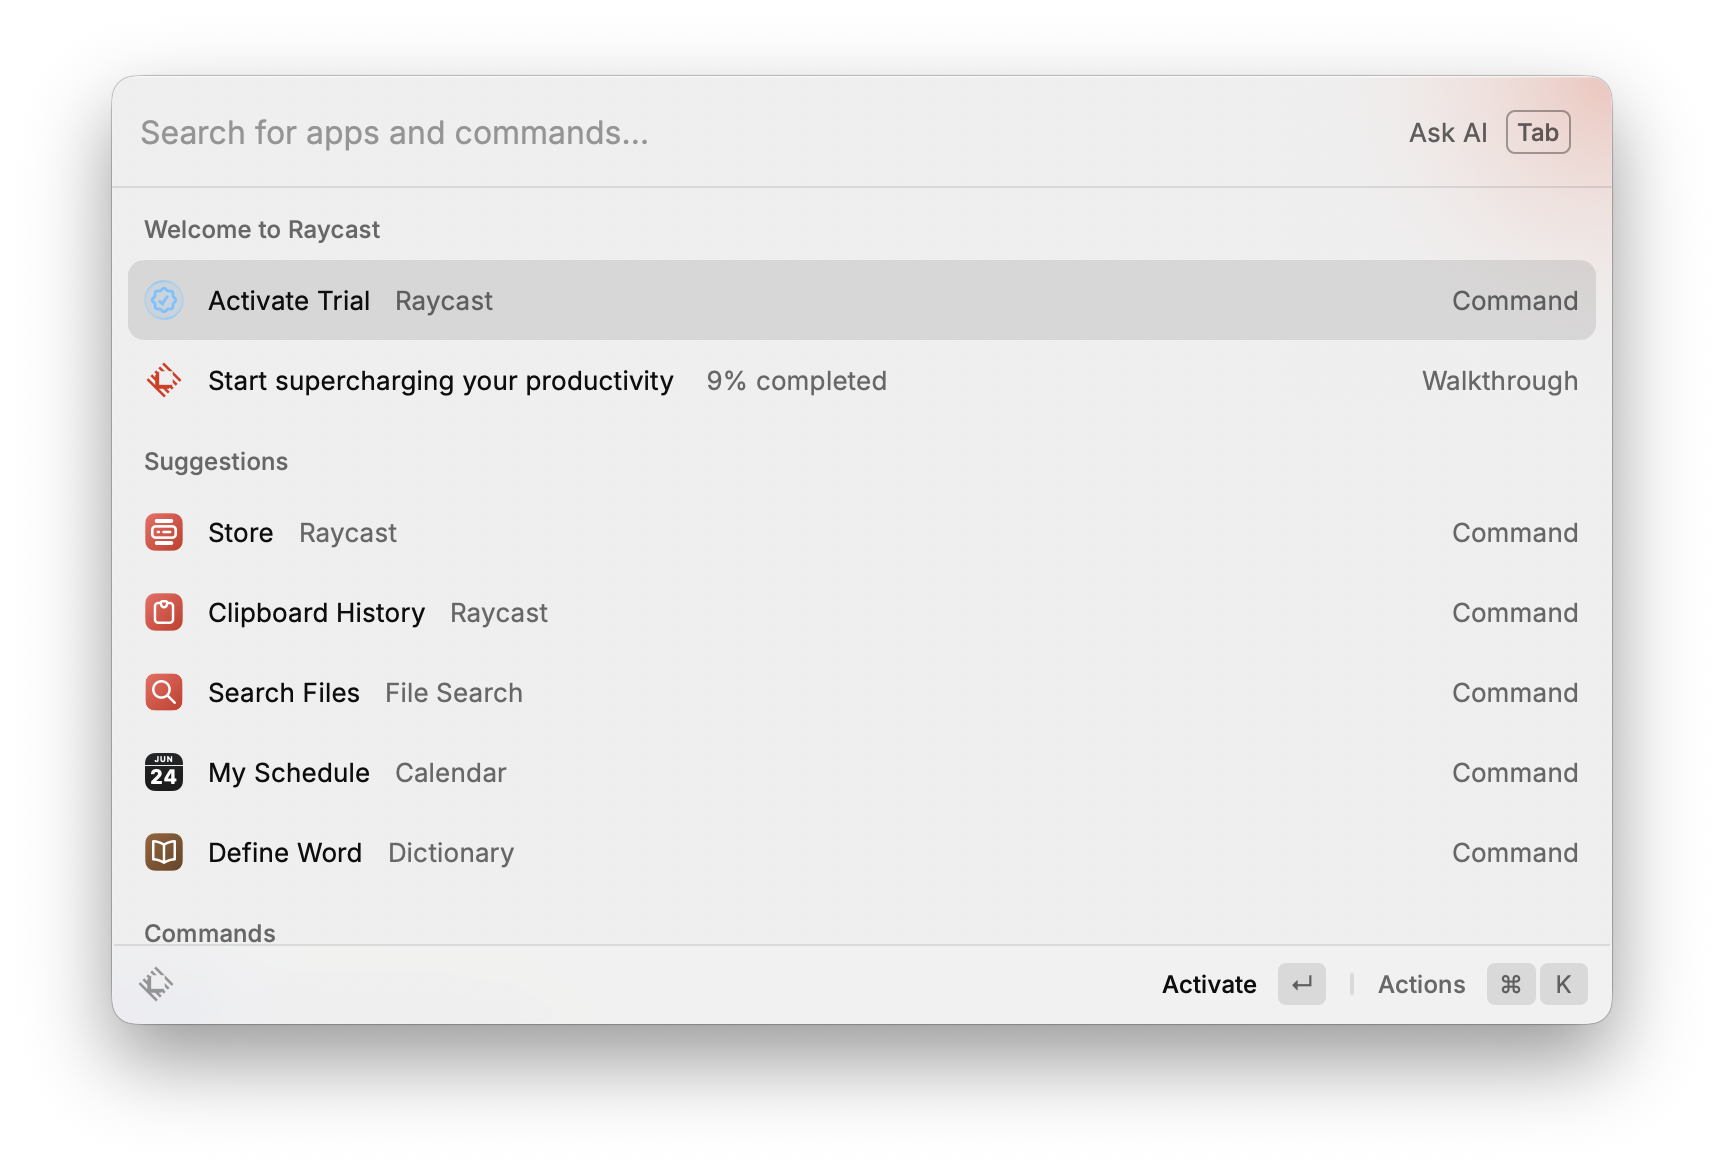Select the Define Word command text
The image size is (1724, 1172).
[x=285, y=853]
